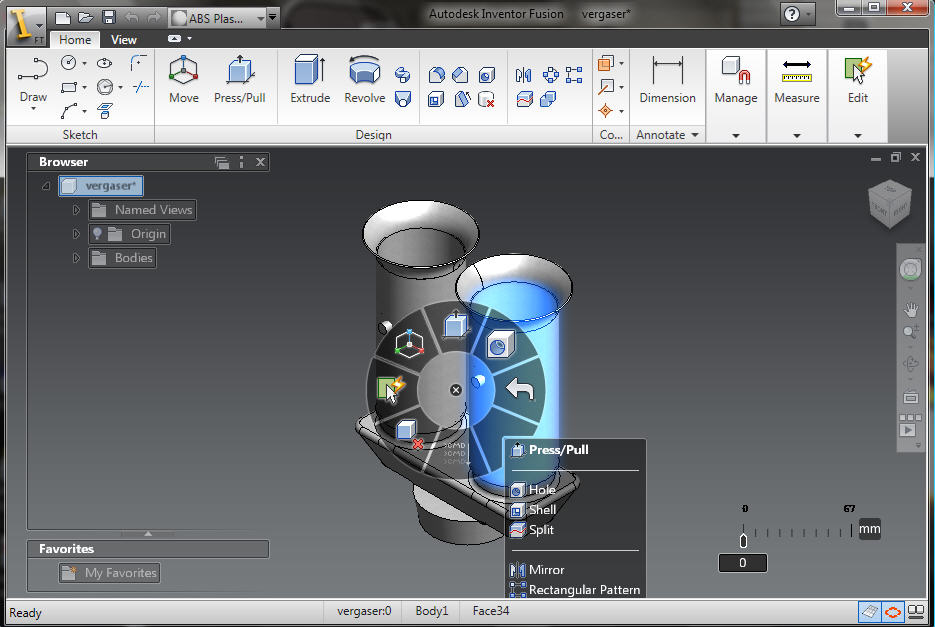This screenshot has height=627, width=935.
Task: Select the circle sketch tool
Action: [x=69, y=63]
